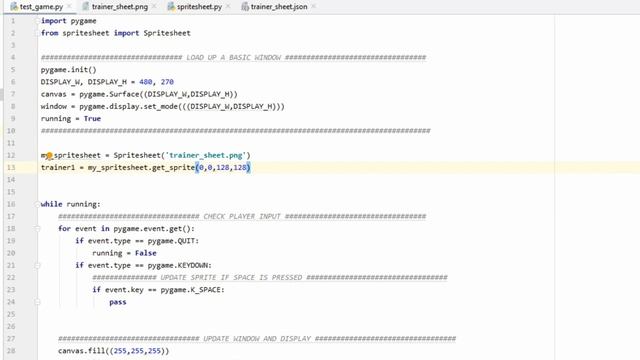Open the trainer_sheet.png tab
Image resolution: width=640 pixels, height=360 pixels.
tap(120, 7)
